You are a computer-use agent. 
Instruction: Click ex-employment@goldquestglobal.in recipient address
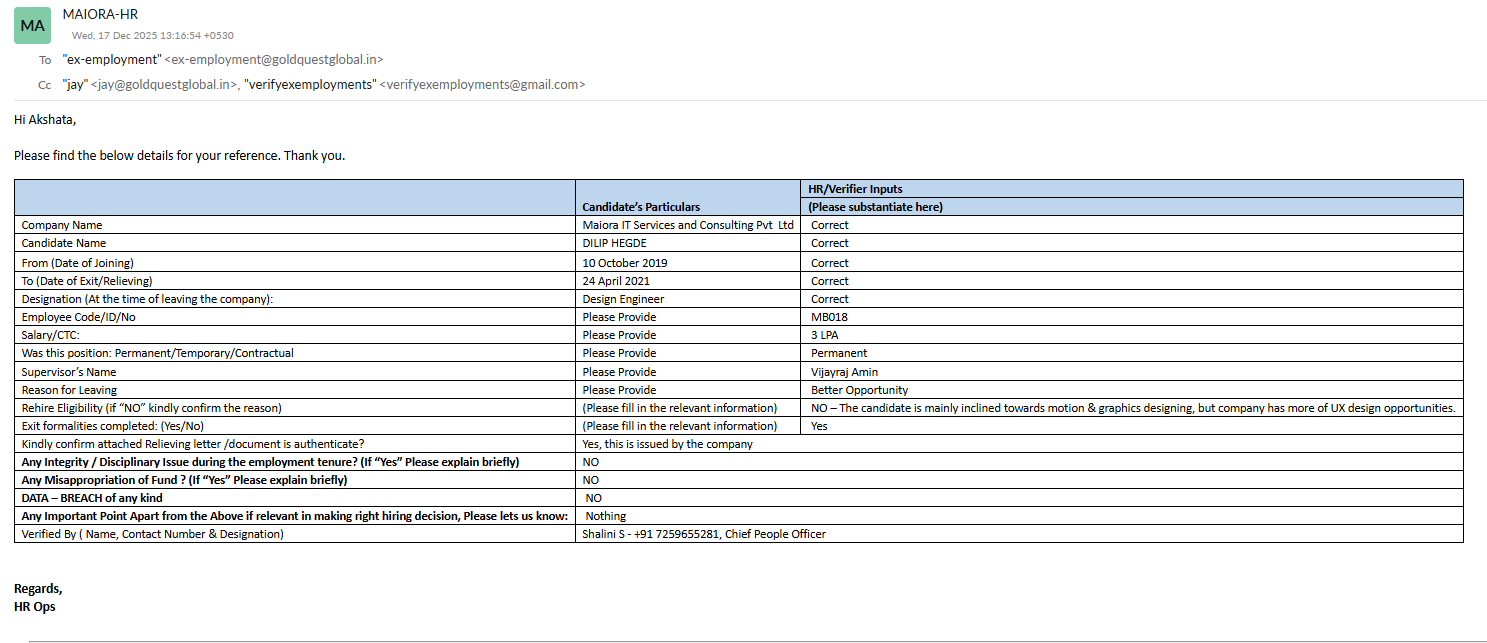point(273,60)
